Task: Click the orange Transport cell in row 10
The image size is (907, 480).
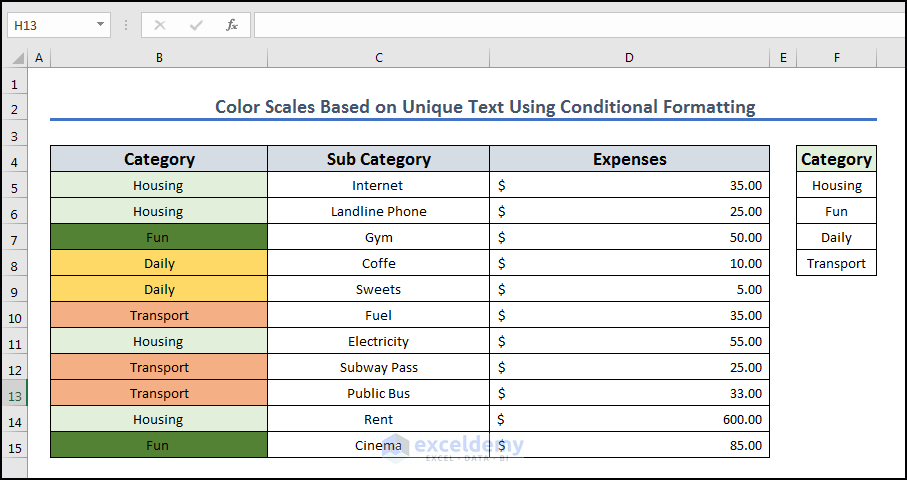Action: [159, 316]
